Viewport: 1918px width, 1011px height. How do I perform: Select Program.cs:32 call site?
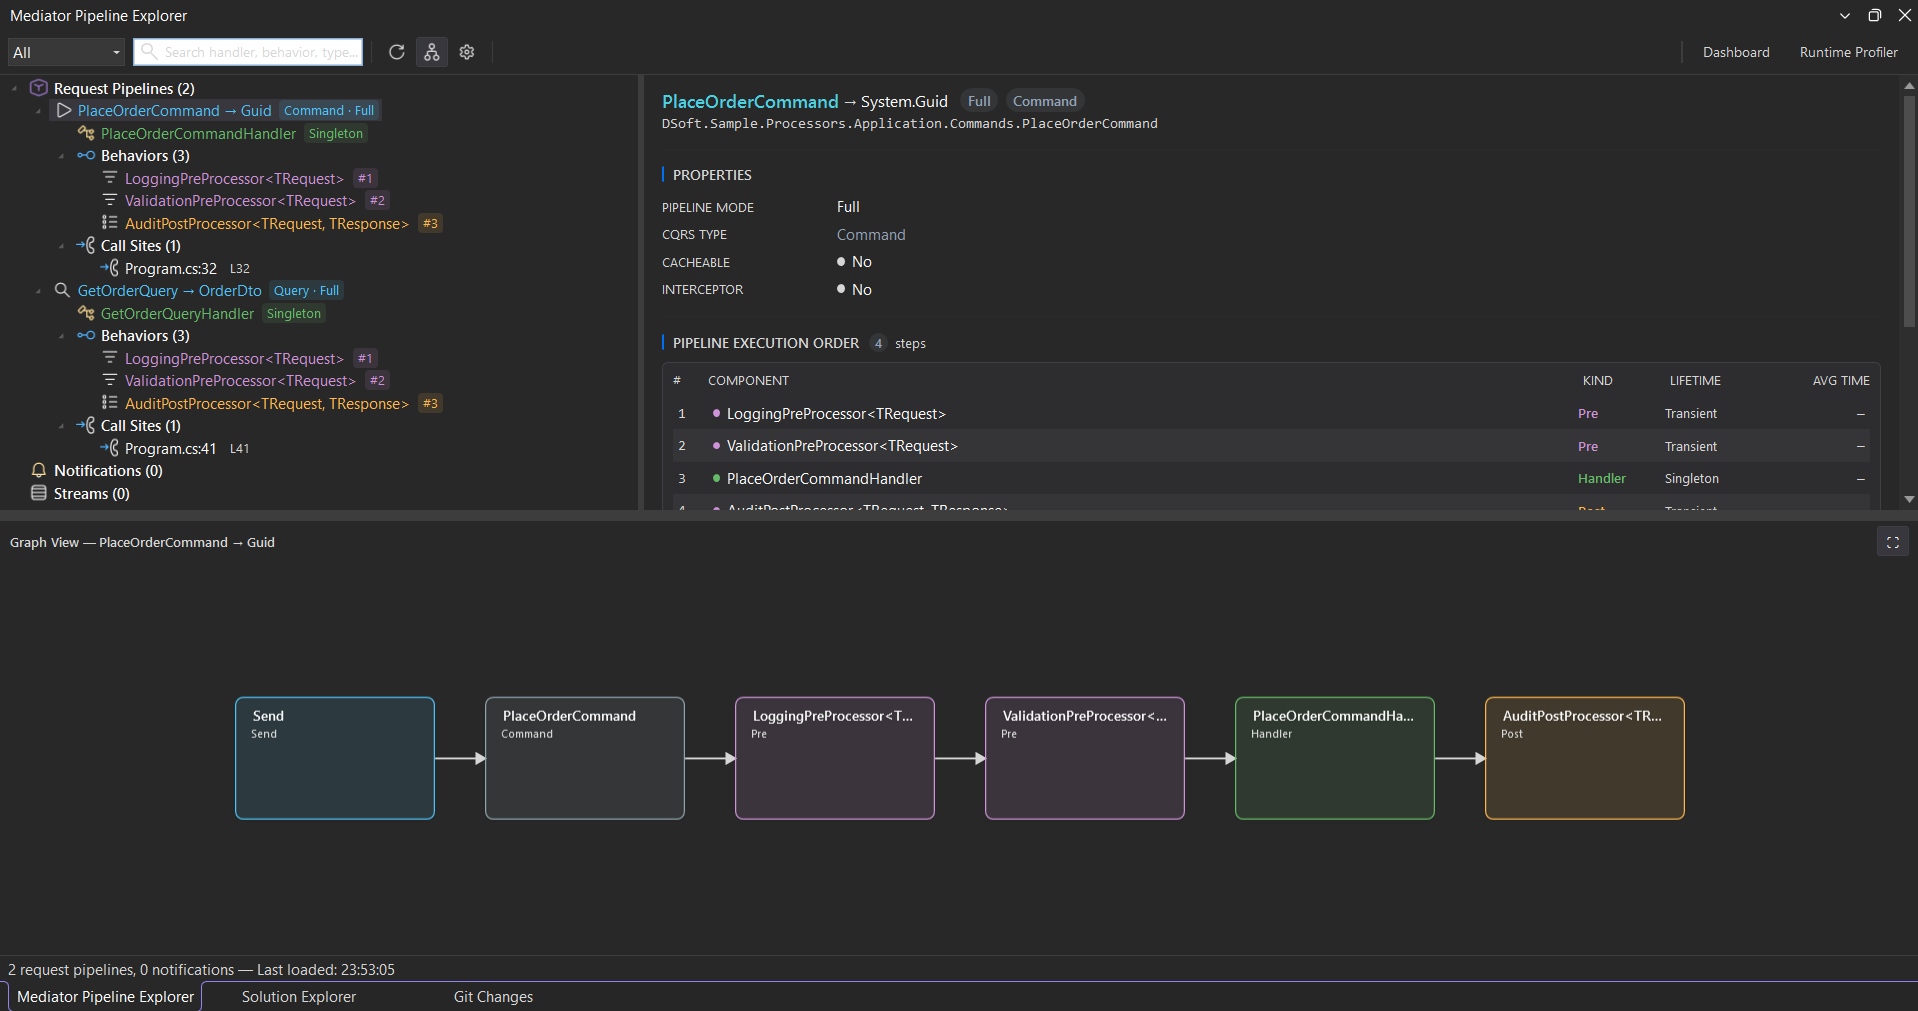[x=171, y=268]
